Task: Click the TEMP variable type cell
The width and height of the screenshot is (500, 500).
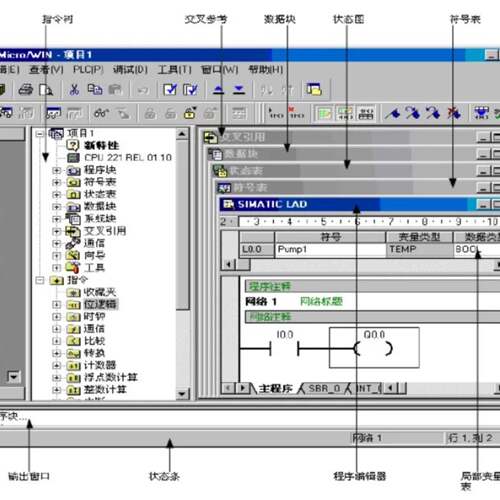Action: point(419,250)
